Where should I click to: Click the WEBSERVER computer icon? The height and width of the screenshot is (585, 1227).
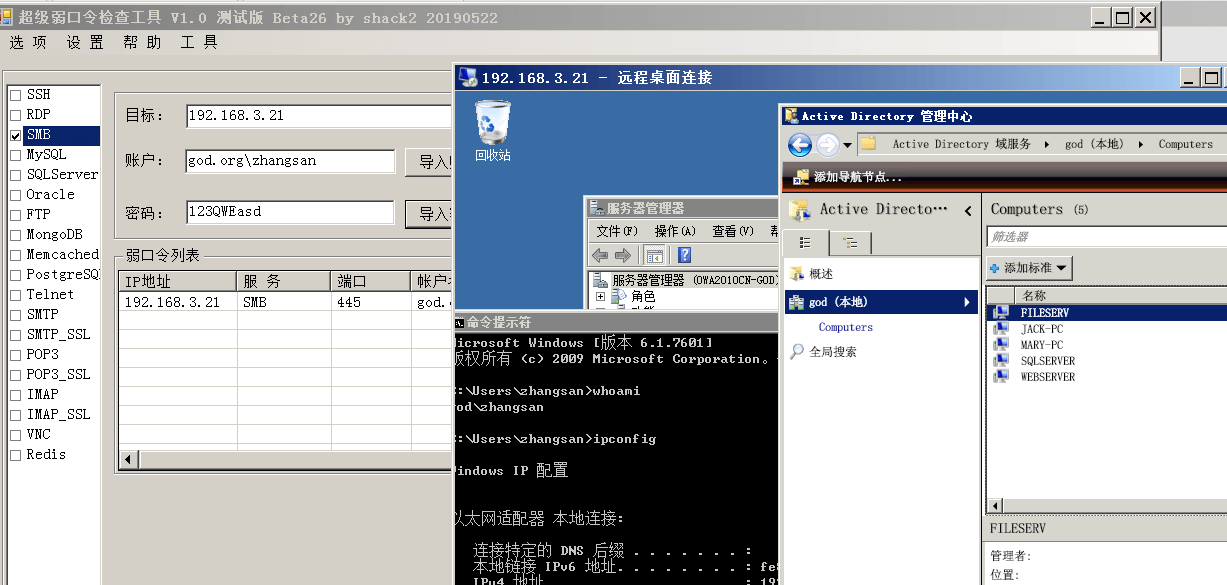[1001, 377]
